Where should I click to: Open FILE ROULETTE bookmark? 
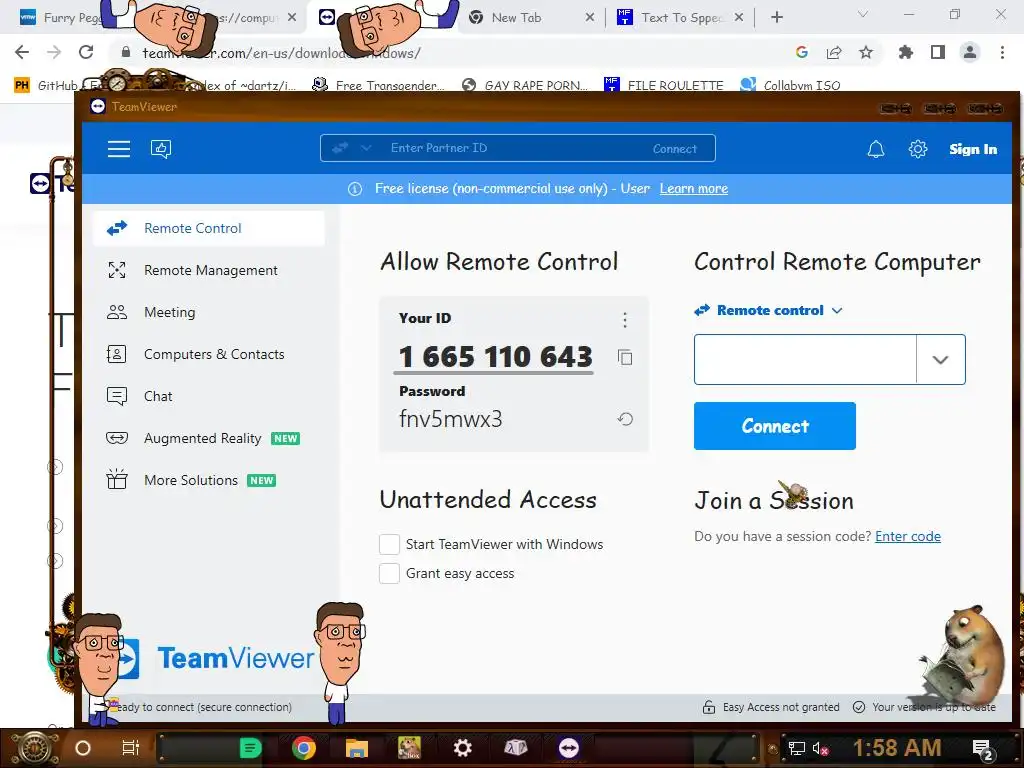point(664,85)
